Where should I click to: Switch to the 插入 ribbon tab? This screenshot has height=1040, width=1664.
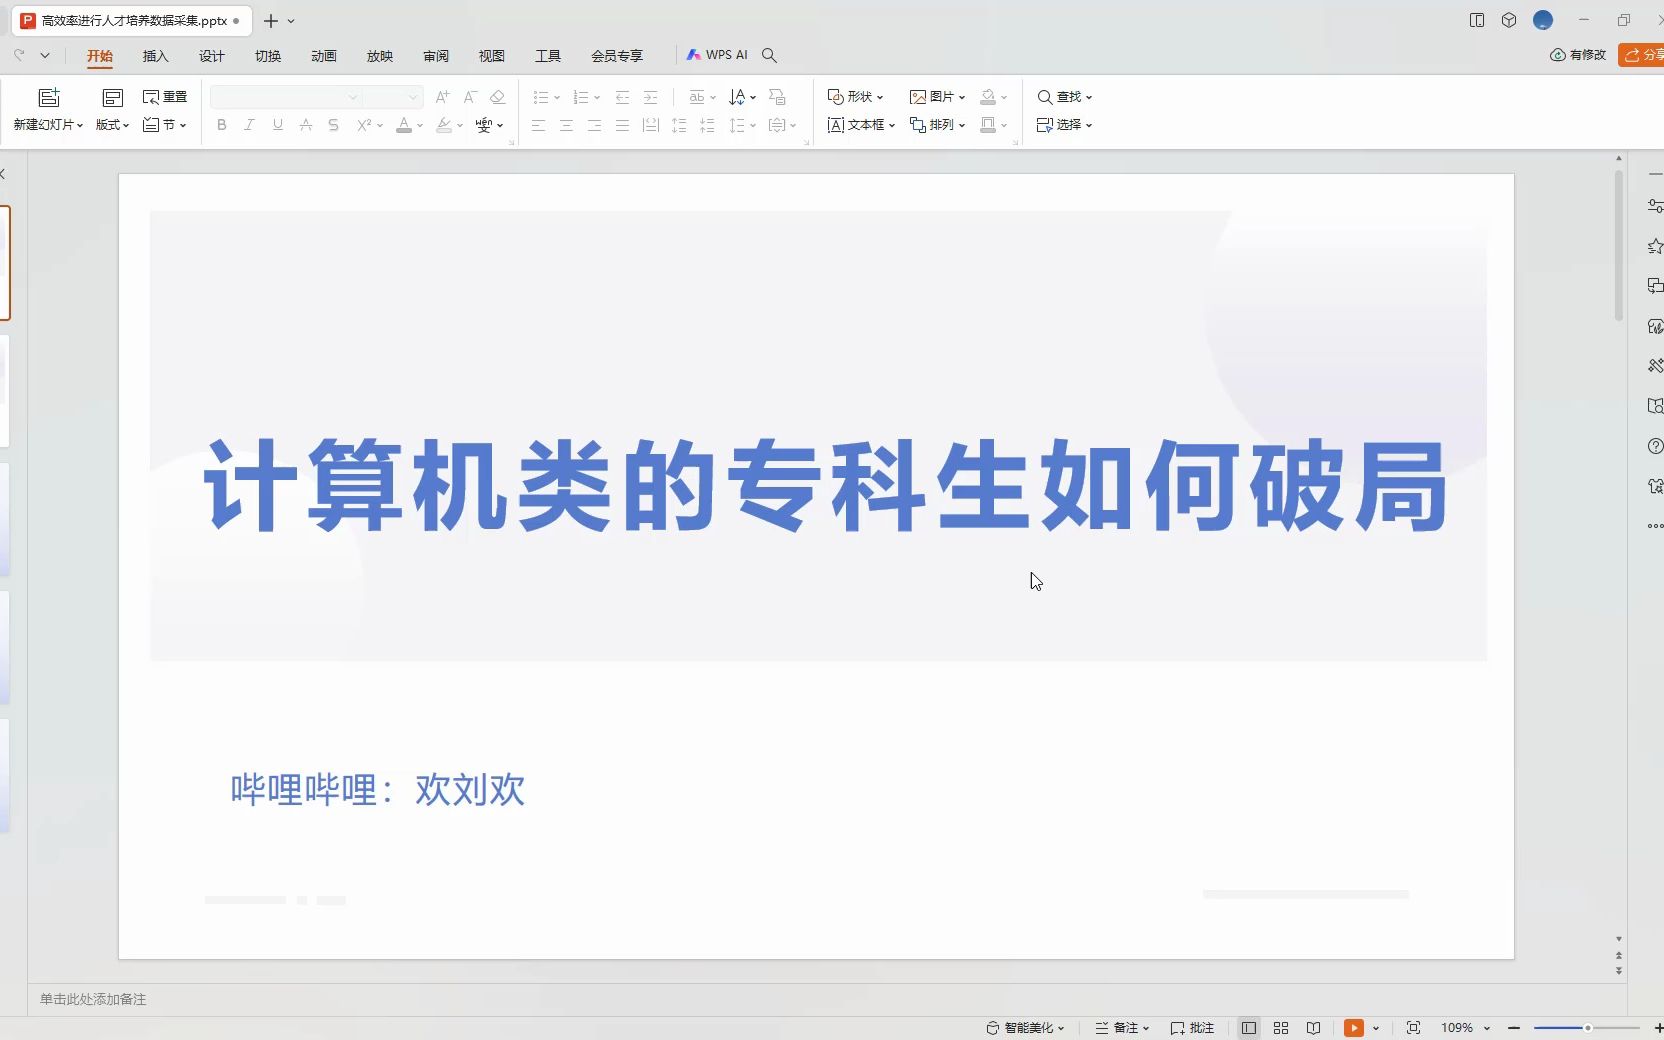pyautogui.click(x=155, y=57)
